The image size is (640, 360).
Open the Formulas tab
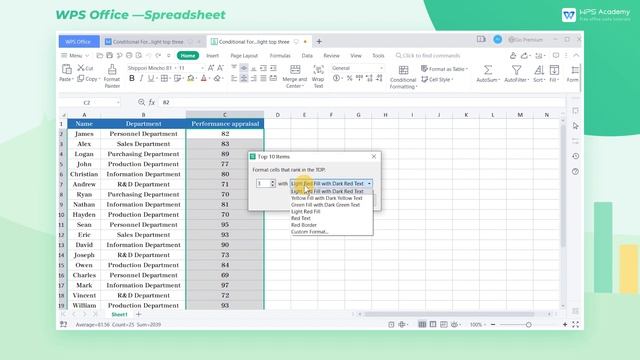(x=280, y=56)
